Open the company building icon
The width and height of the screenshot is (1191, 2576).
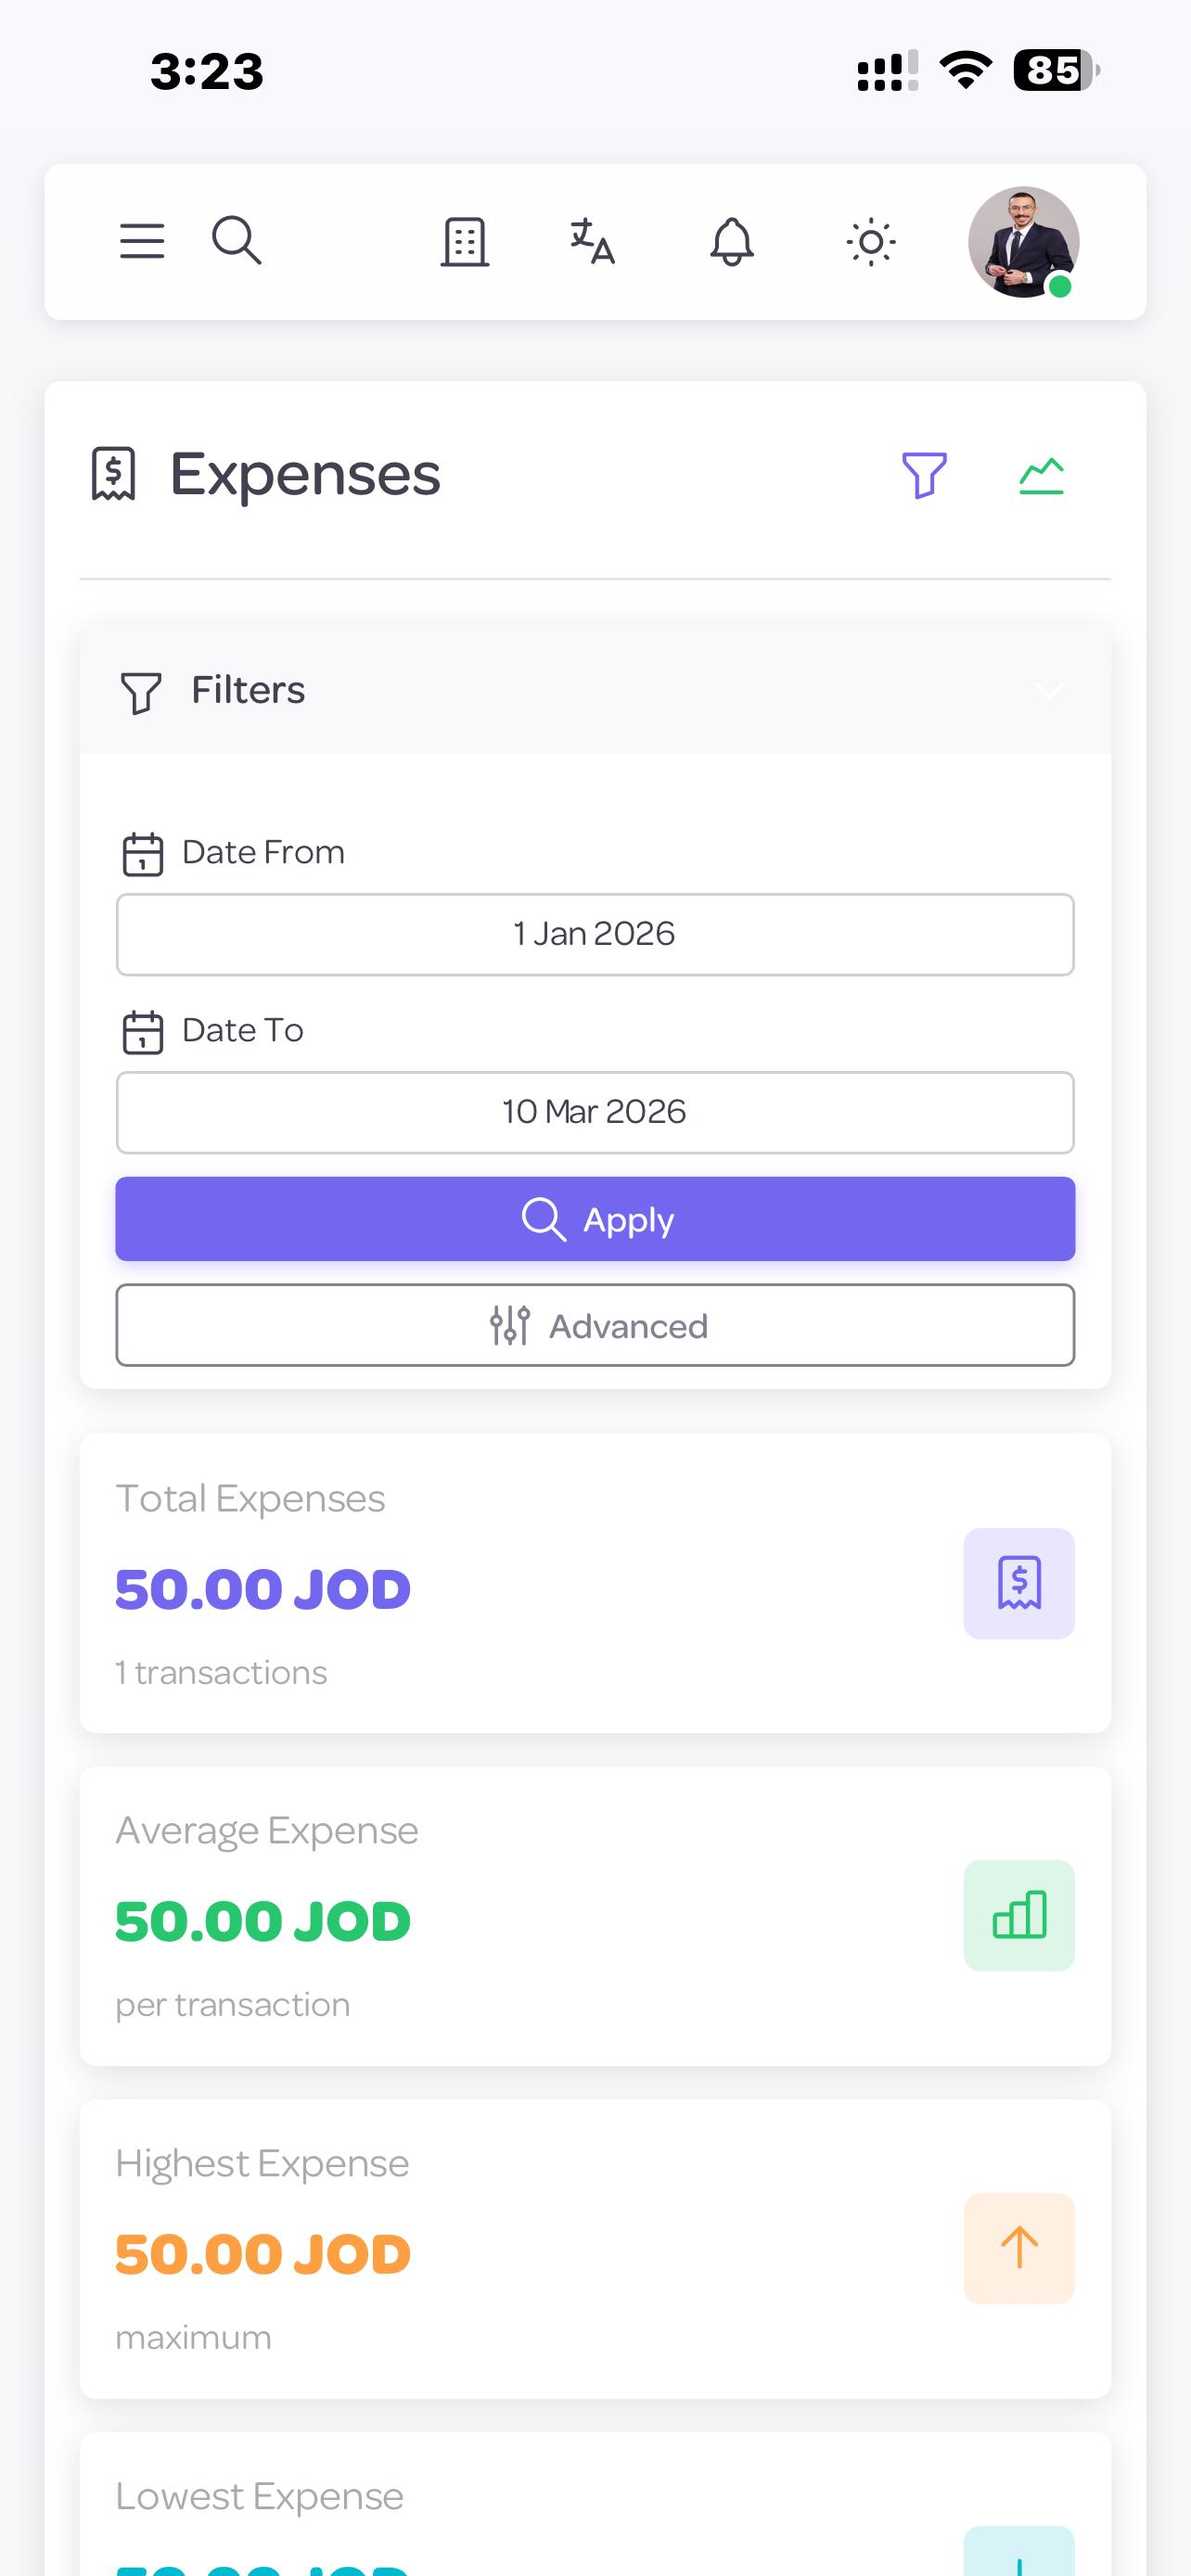[465, 242]
